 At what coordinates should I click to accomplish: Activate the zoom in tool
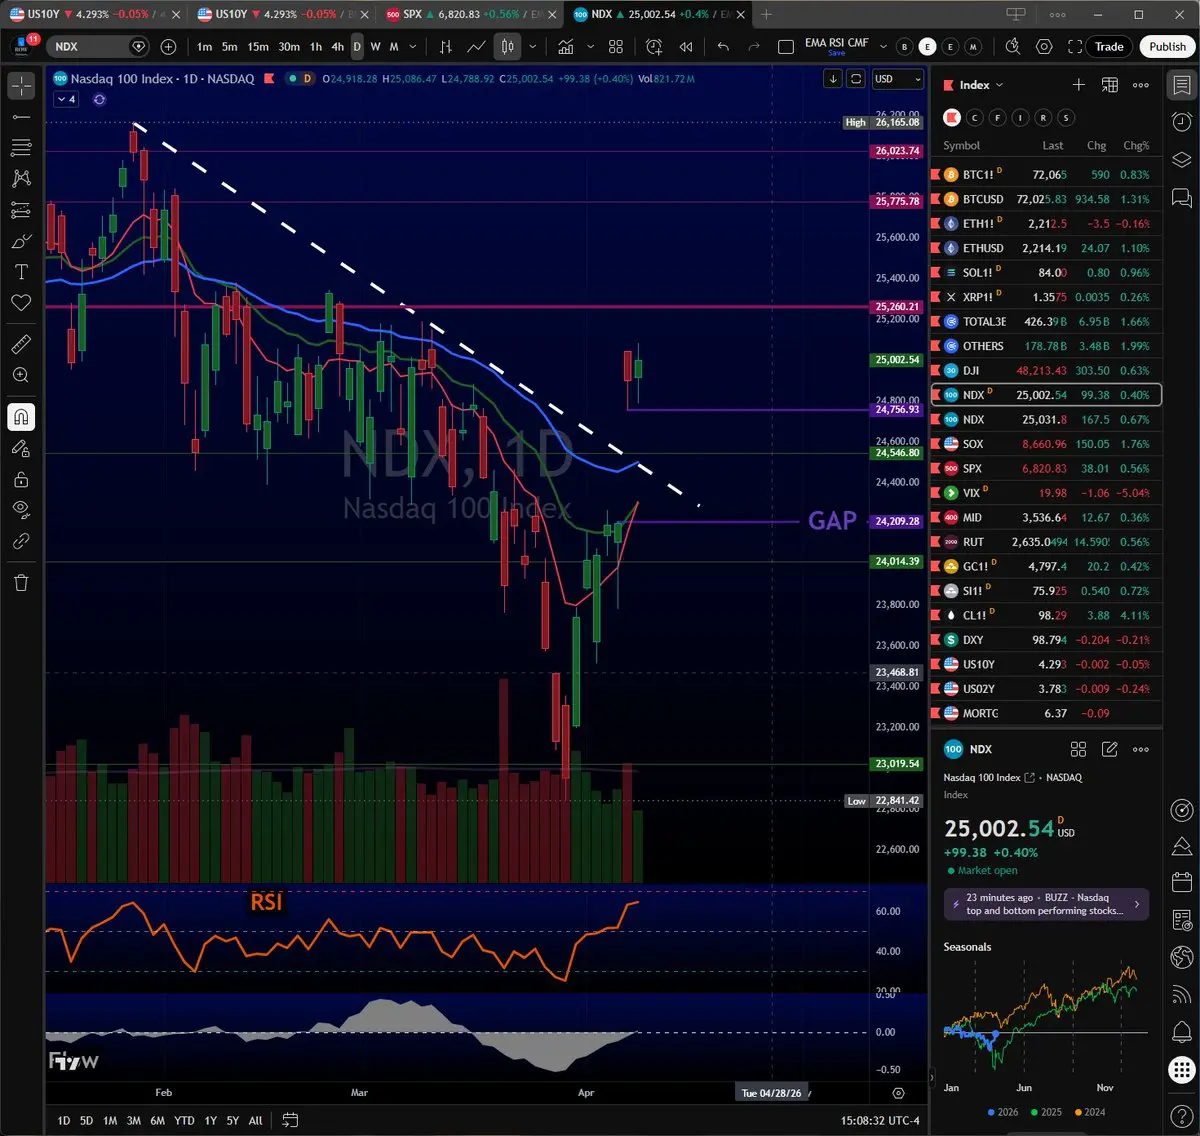(21, 375)
